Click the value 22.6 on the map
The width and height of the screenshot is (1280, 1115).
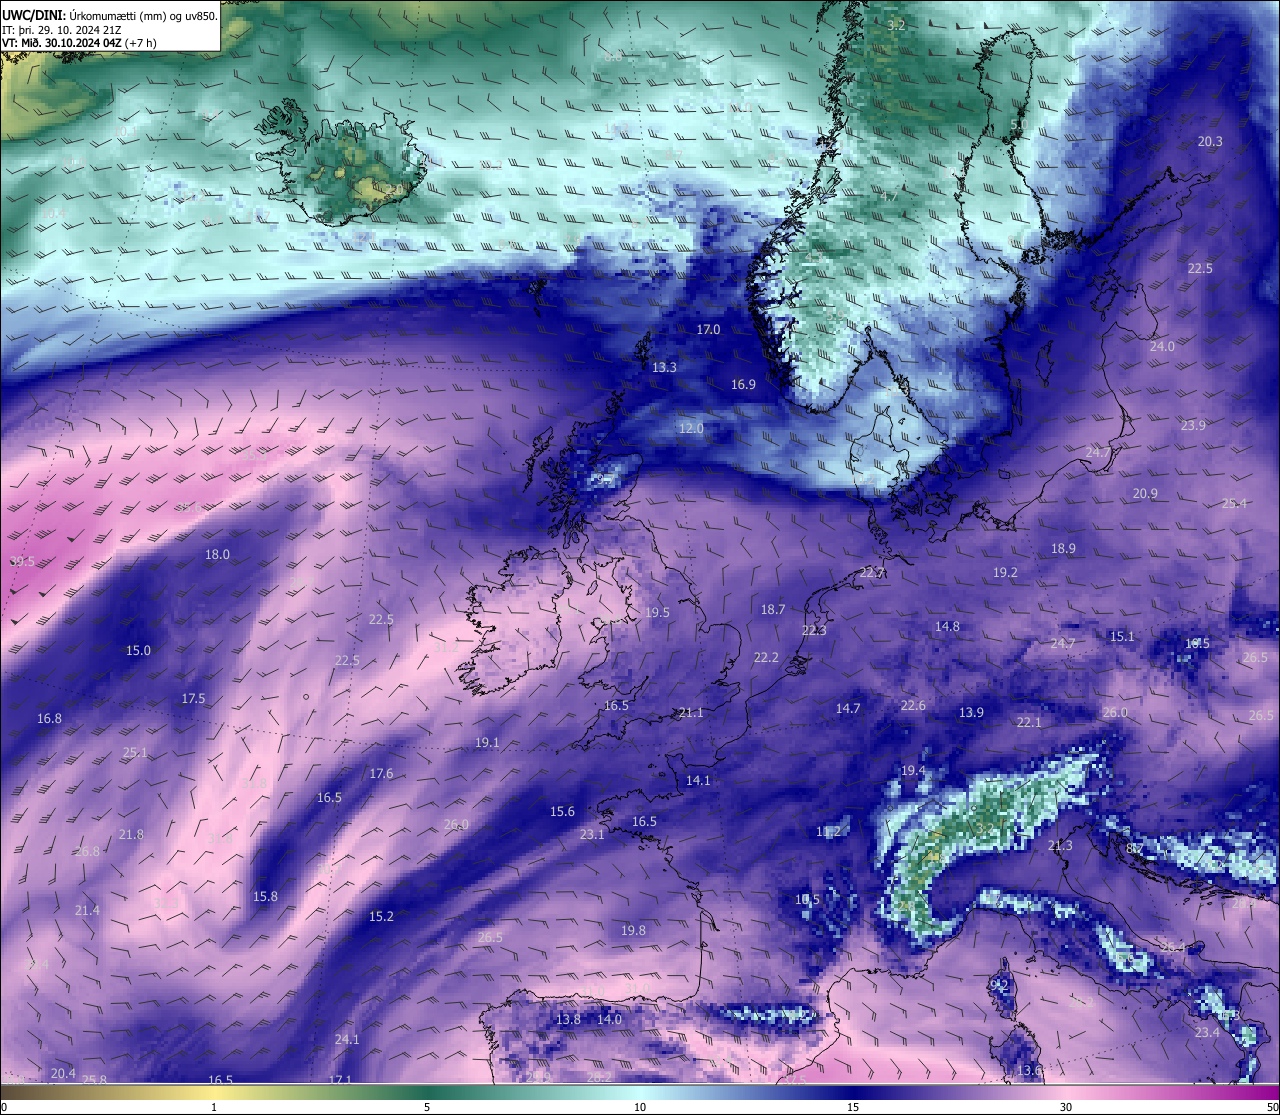coord(913,705)
